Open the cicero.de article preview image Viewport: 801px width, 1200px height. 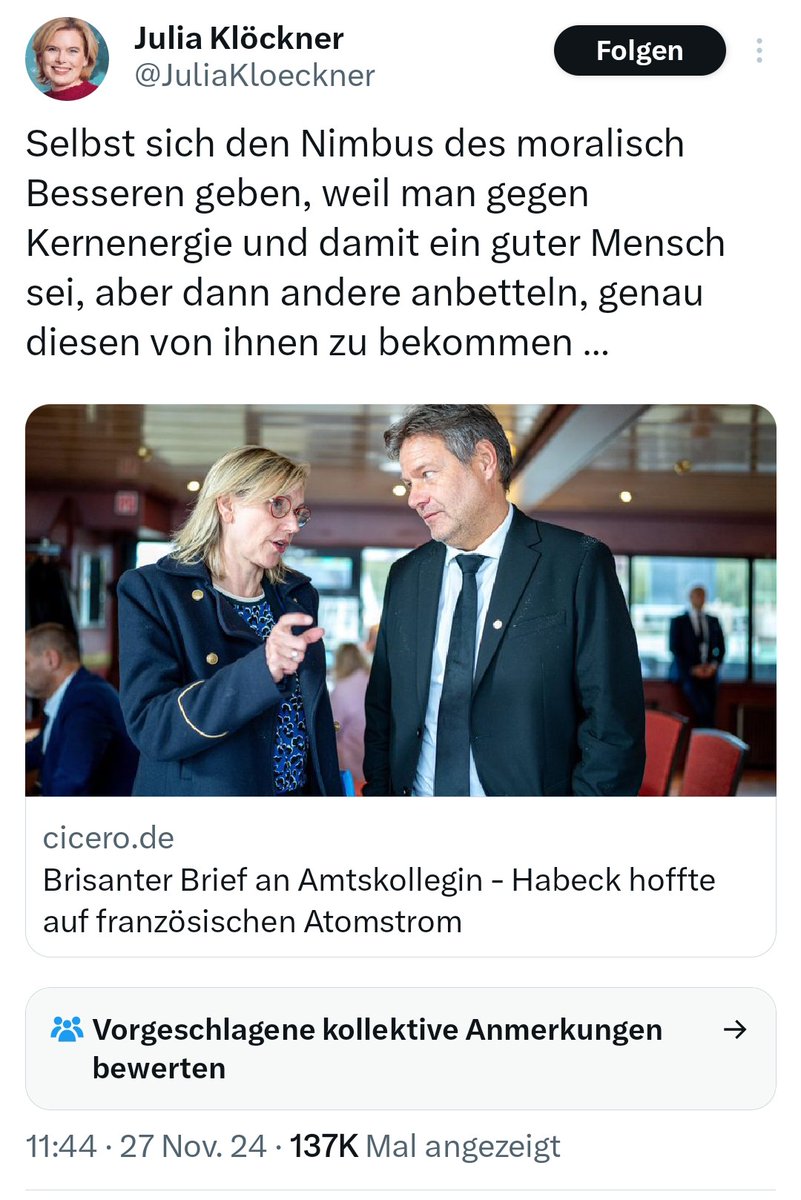point(400,600)
